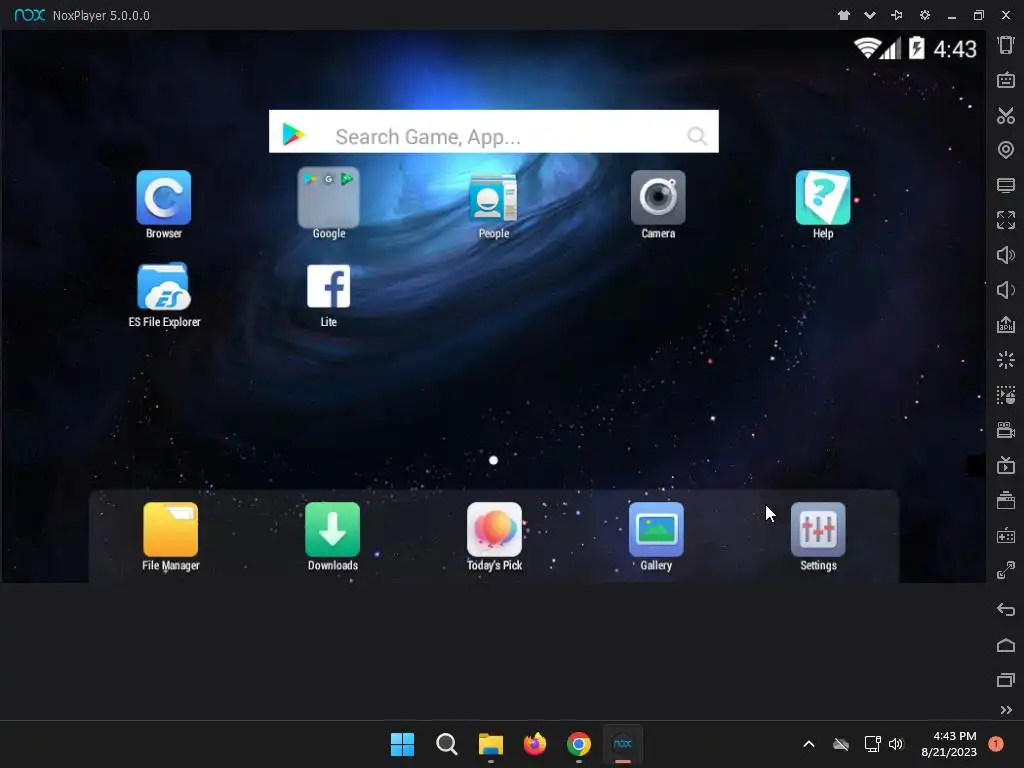
Task: Open the video recorder sidebar icon
Action: (x=1006, y=430)
